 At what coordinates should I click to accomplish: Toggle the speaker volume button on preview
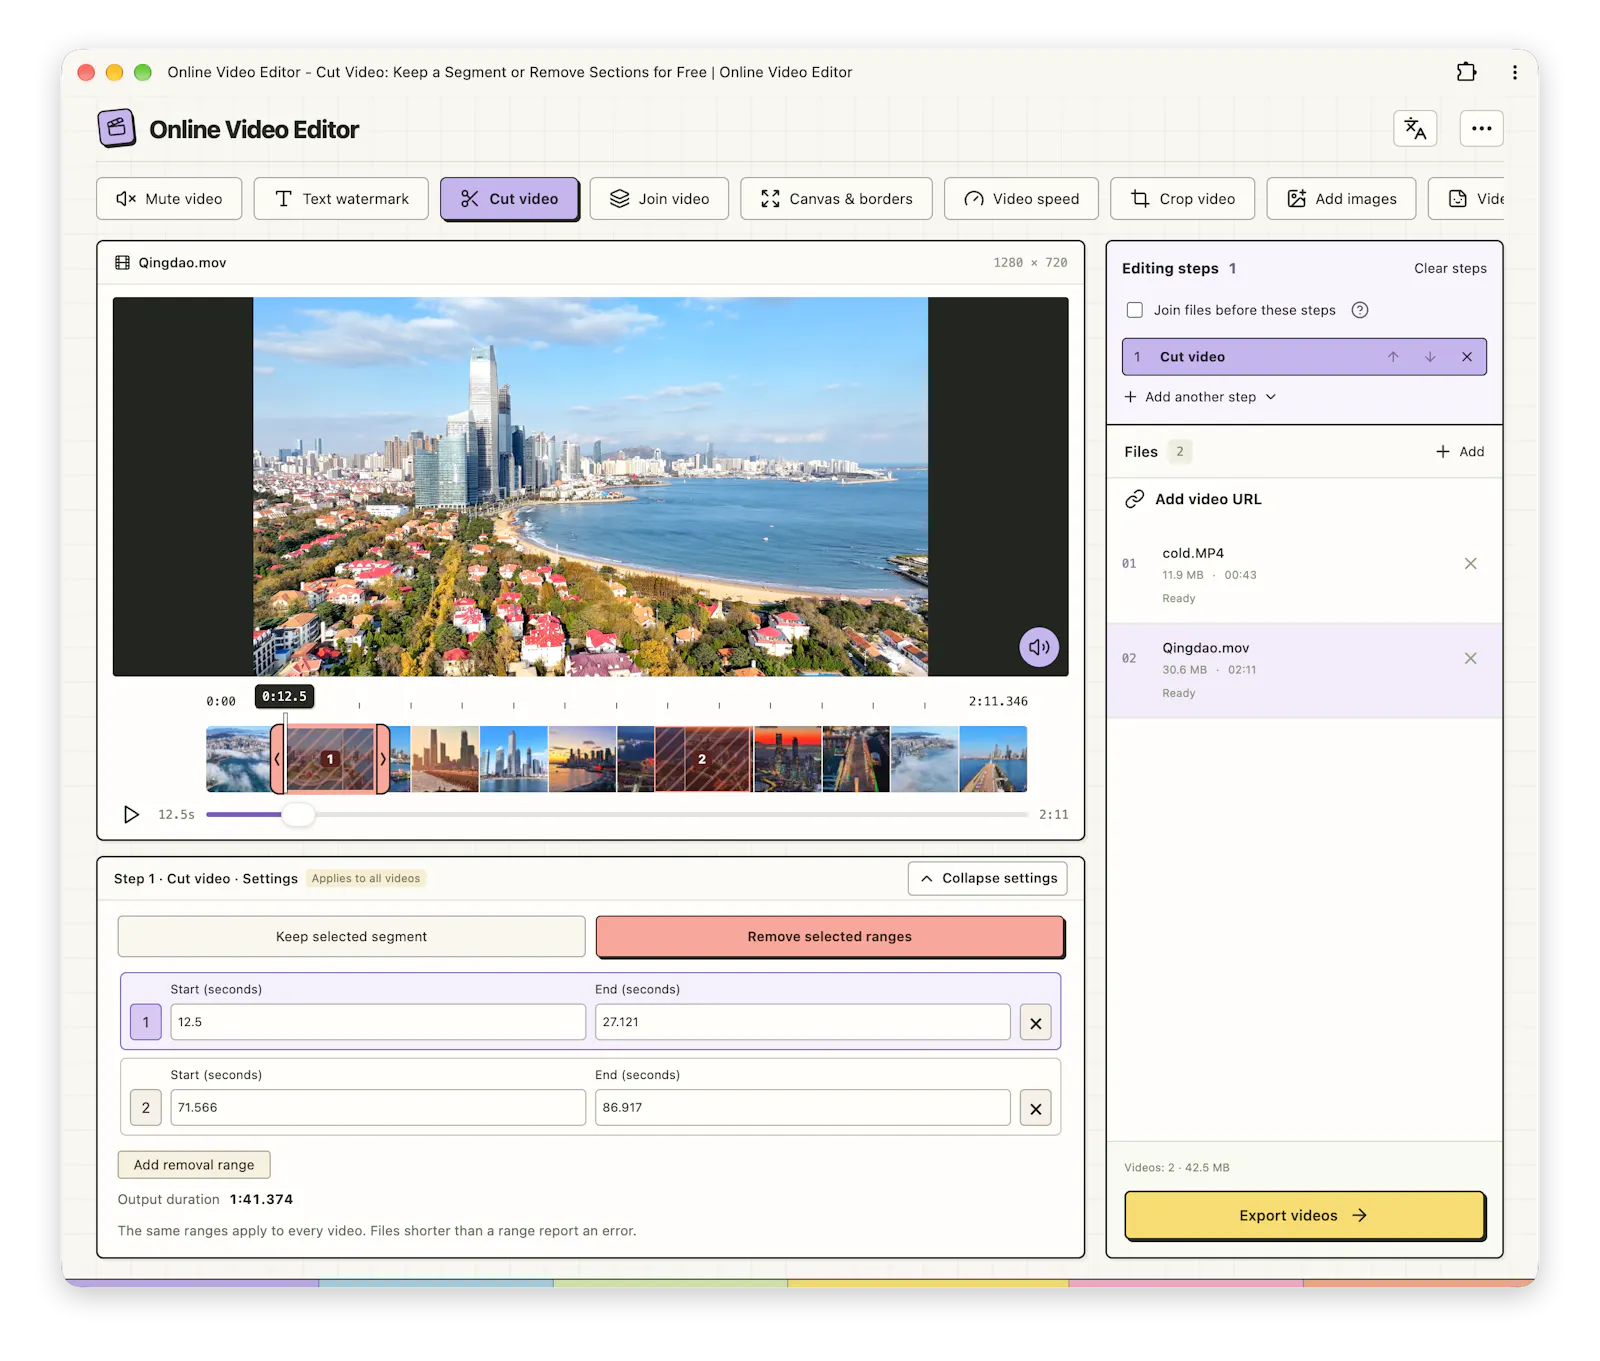point(1039,647)
